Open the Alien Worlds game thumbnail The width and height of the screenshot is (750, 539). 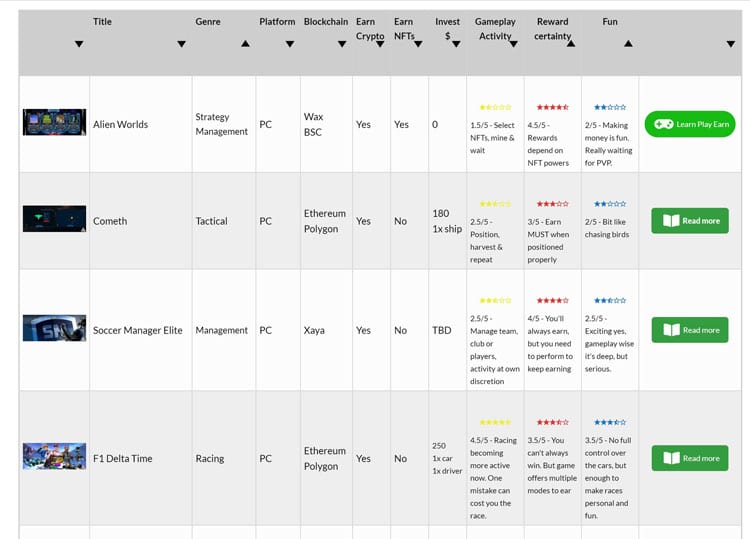(x=54, y=123)
